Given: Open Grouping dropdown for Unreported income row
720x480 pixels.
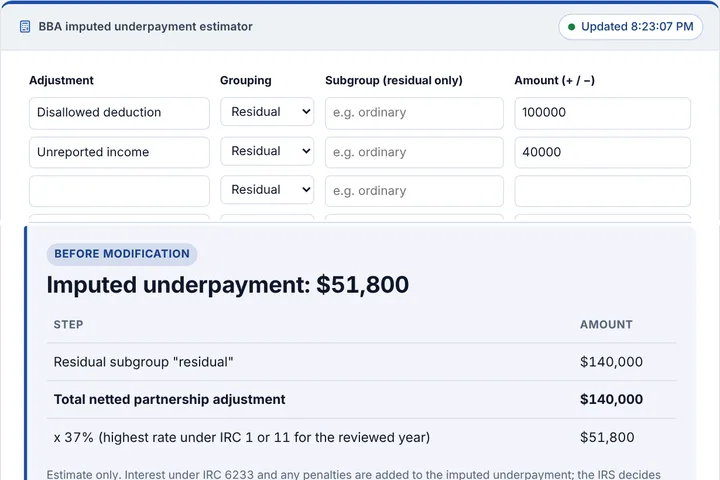Looking at the screenshot, I should coord(267,151).
